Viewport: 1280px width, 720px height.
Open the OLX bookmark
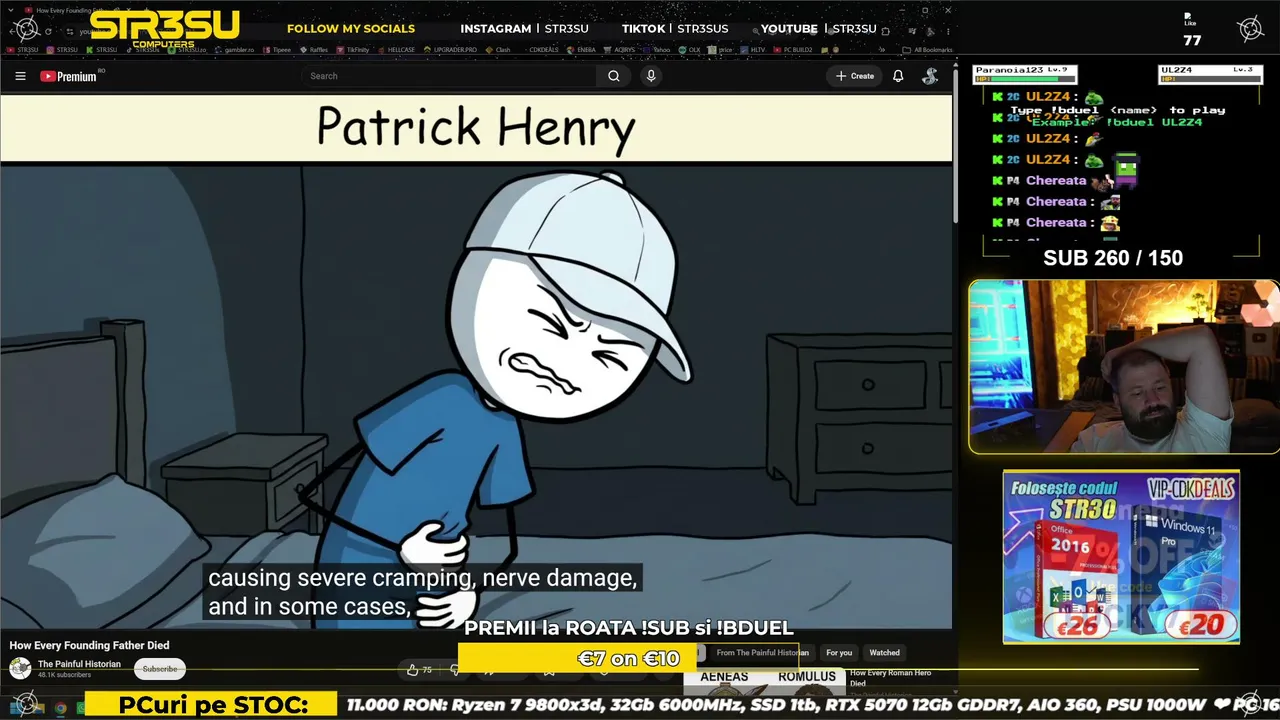click(x=690, y=49)
